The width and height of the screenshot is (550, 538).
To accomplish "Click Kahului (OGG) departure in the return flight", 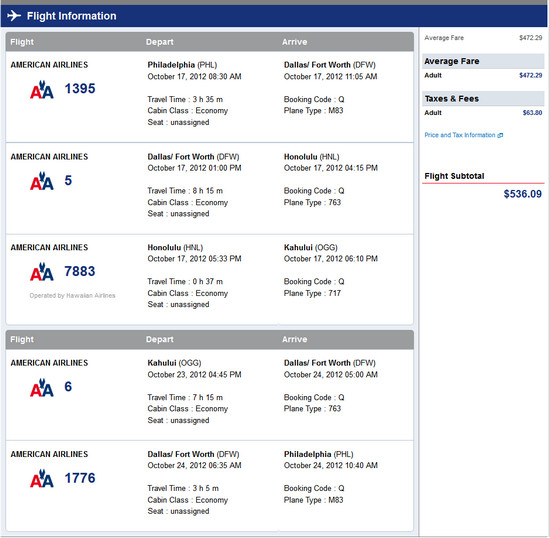I will pos(174,363).
